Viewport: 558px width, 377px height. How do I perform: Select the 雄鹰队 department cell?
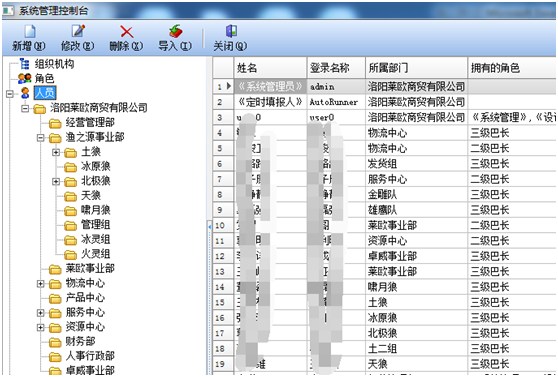[x=417, y=210]
